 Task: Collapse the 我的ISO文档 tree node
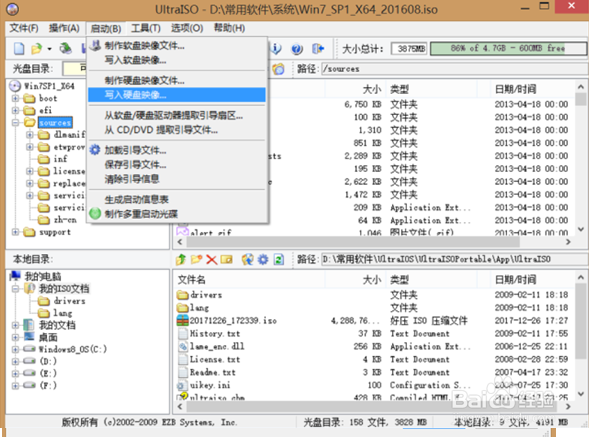click(15, 289)
